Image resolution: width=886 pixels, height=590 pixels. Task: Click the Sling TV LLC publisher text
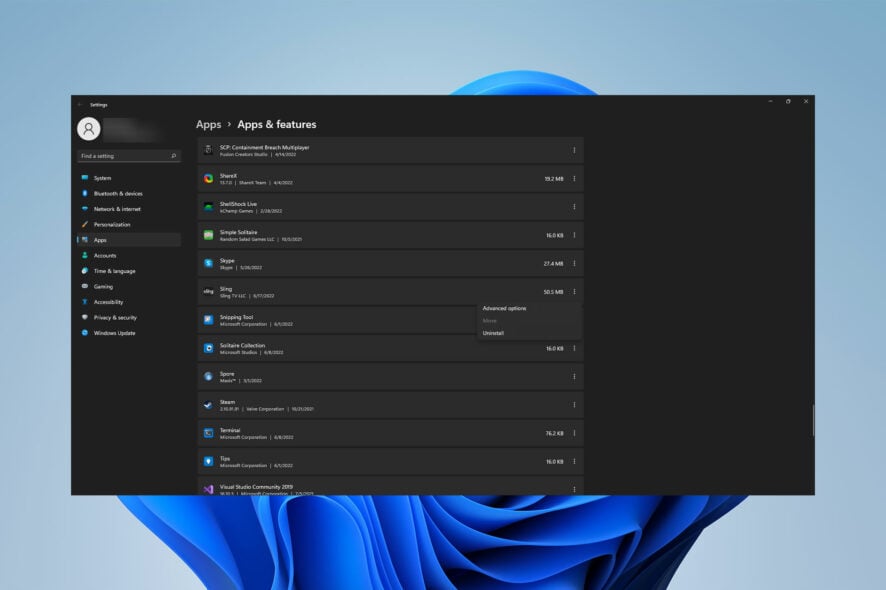pos(233,296)
